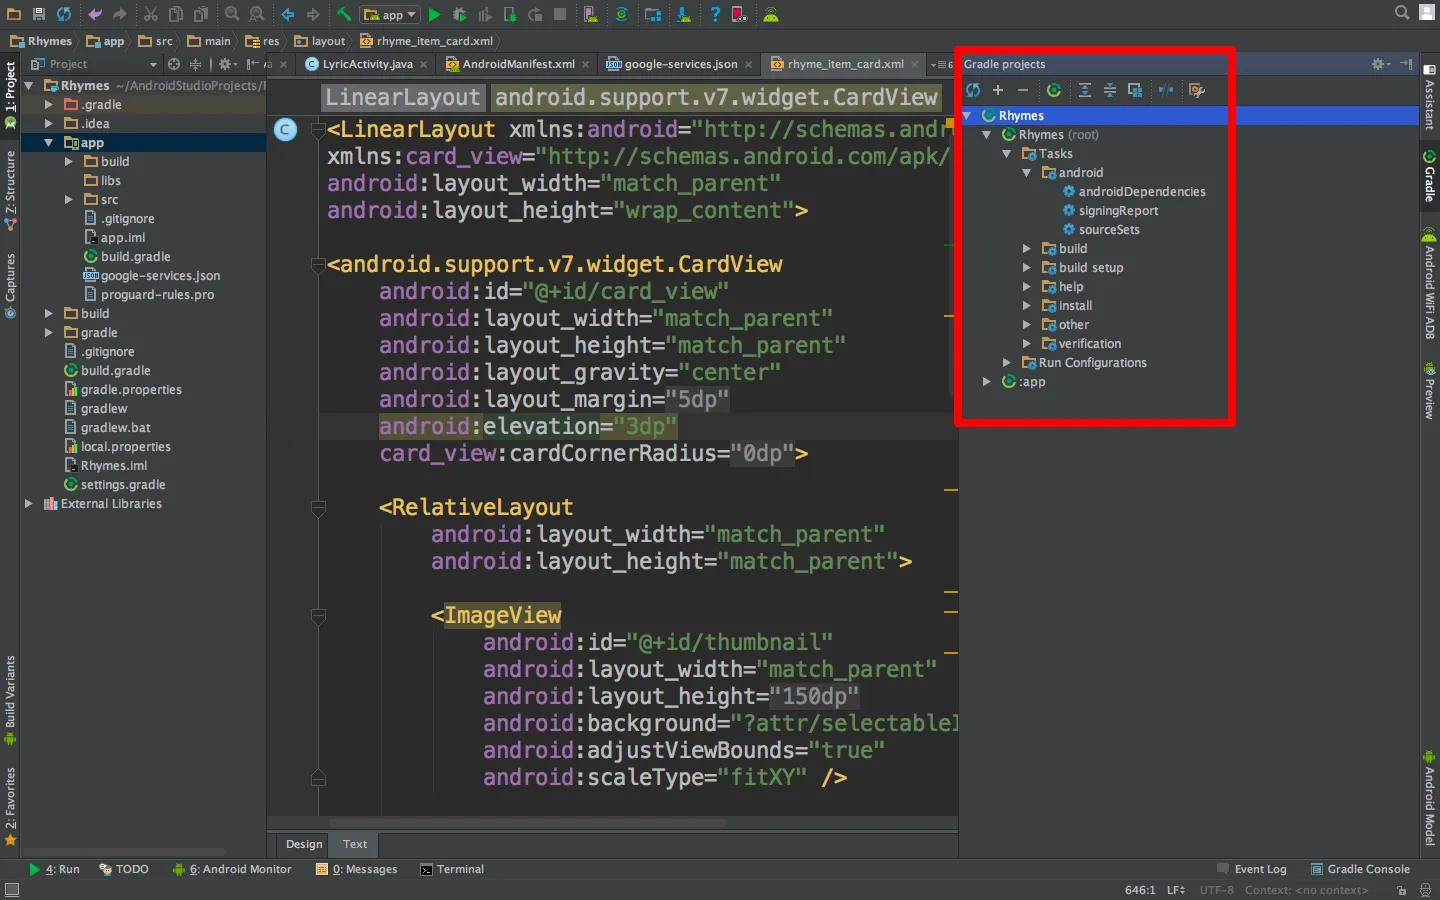Open the Gradle Console
The height and width of the screenshot is (900, 1440).
(1360, 869)
